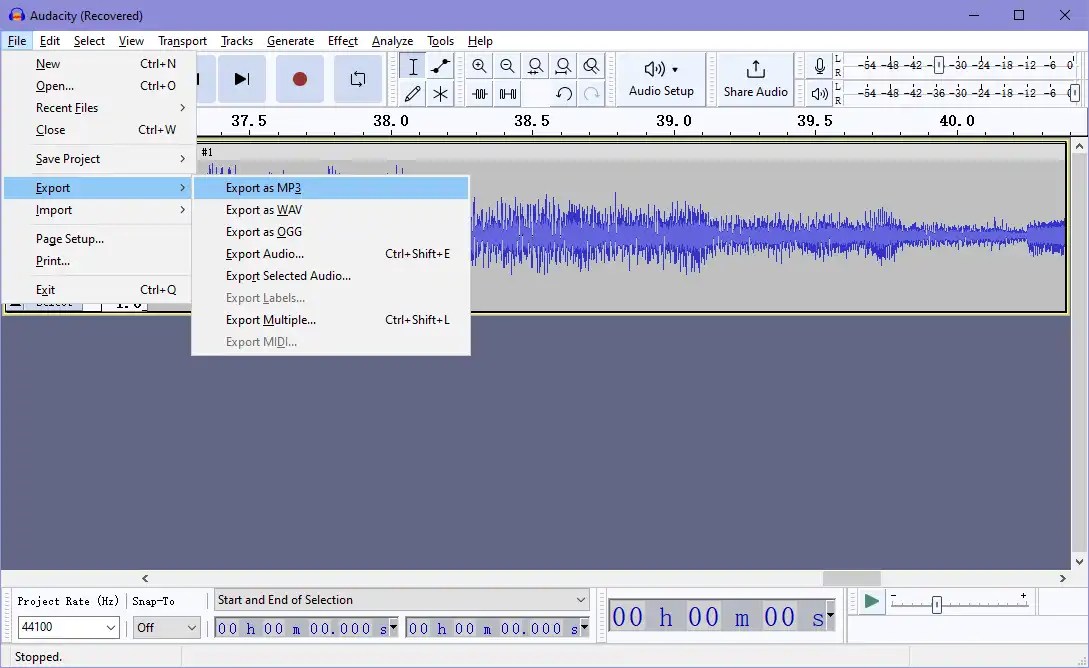Viewport: 1089px width, 668px height.
Task: Adjust the Play-at-Speed slider
Action: [937, 603]
